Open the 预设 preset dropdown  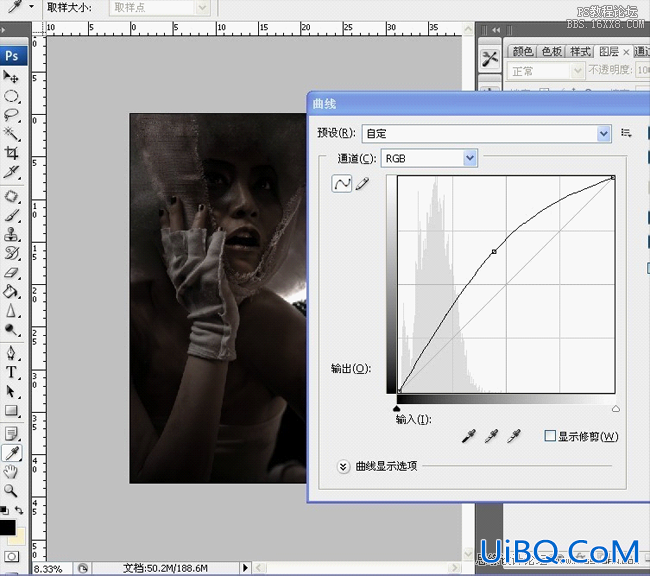point(487,134)
